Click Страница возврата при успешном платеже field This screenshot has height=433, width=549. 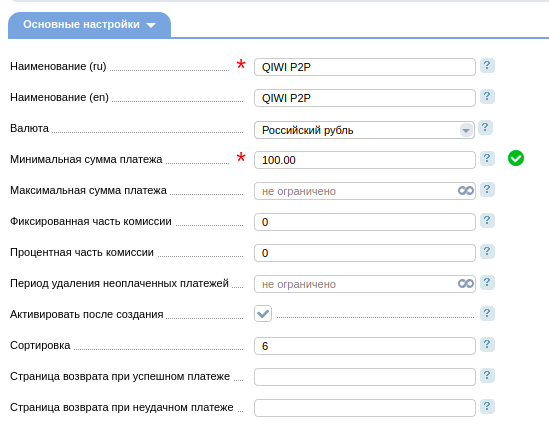(x=365, y=377)
